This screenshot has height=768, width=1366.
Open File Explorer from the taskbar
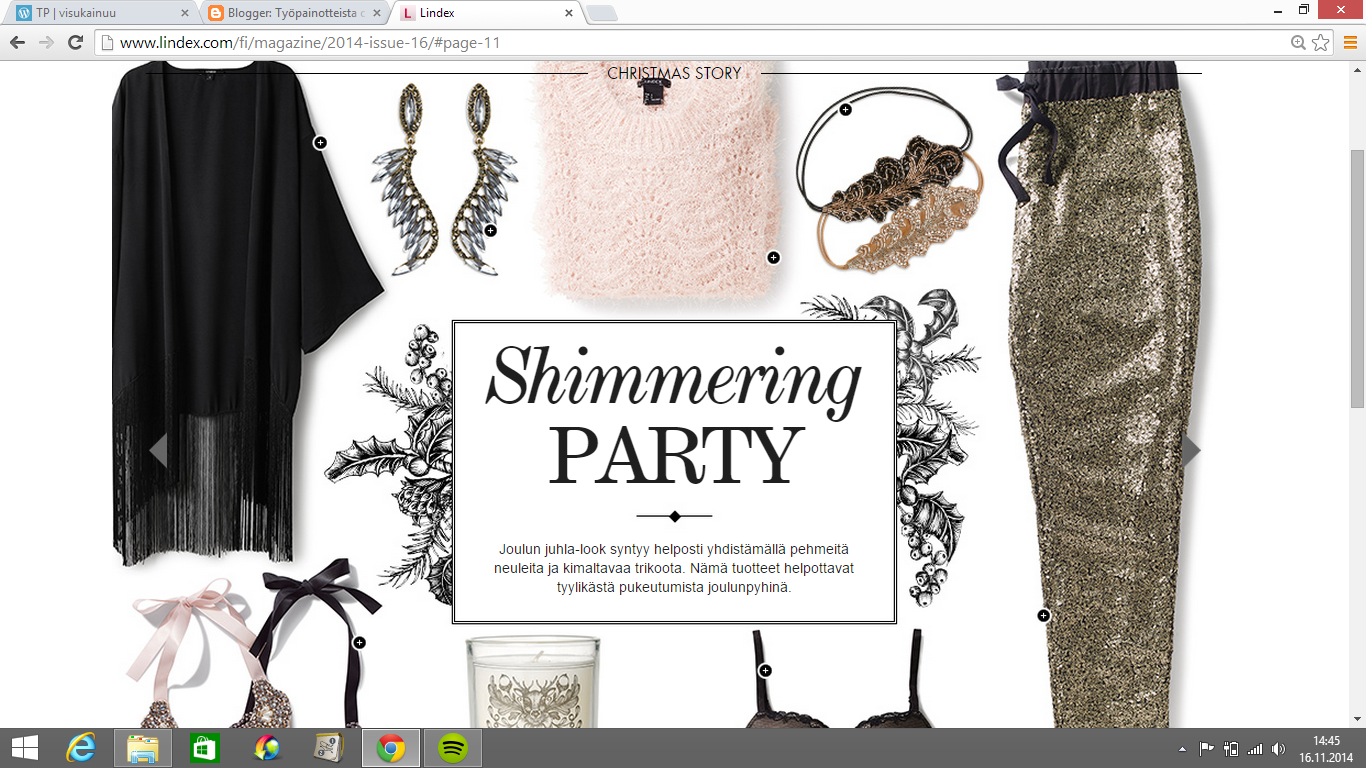tap(143, 748)
